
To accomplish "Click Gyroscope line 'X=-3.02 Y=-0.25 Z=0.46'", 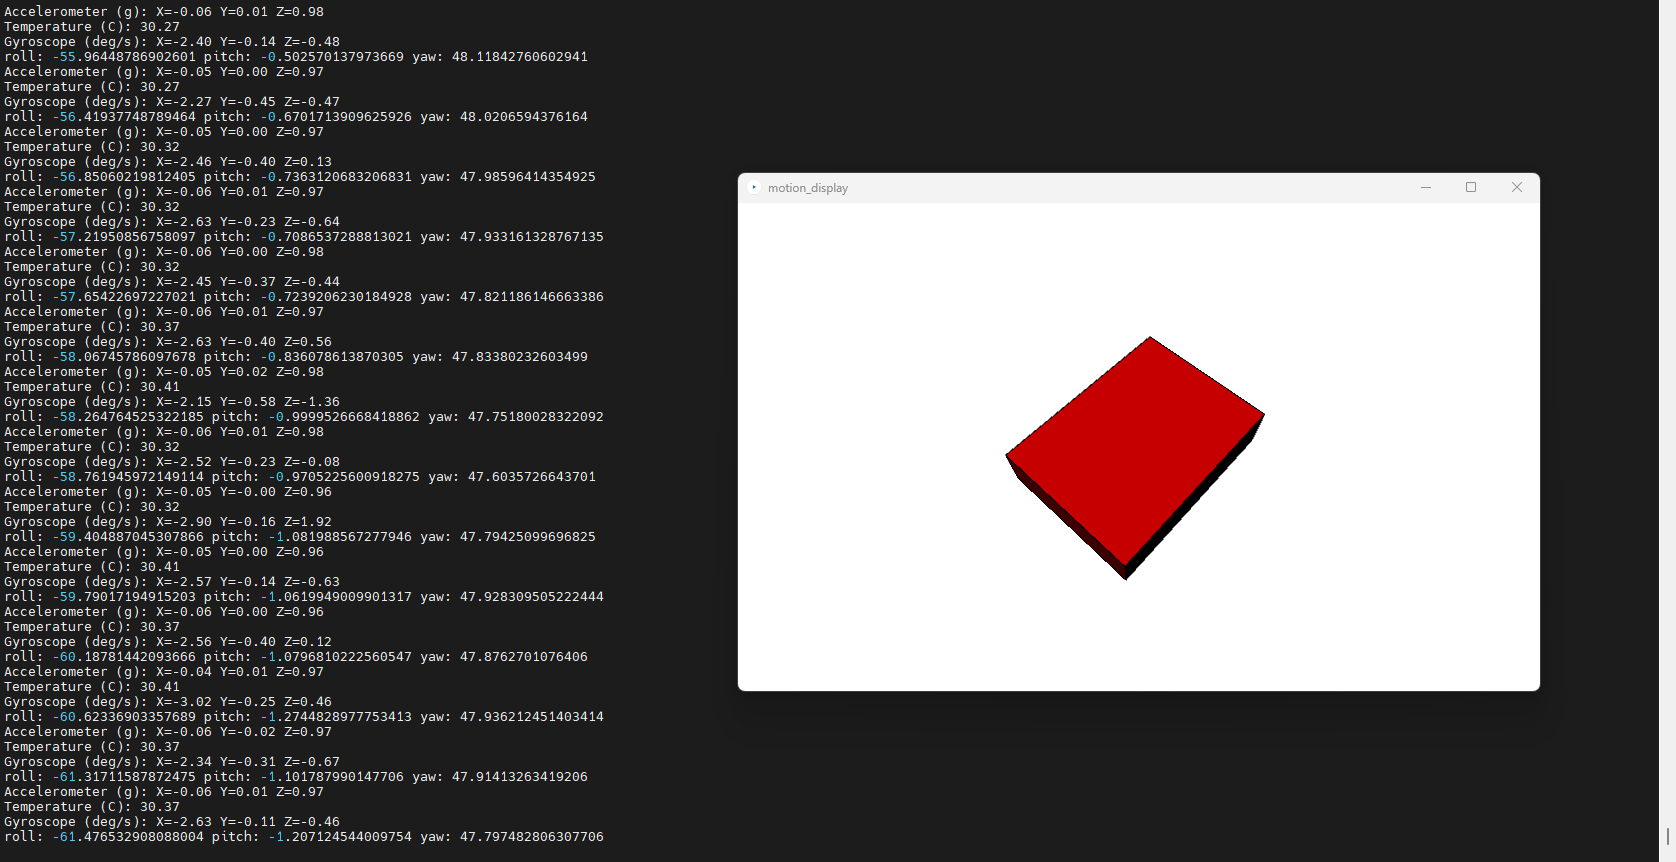I will click(168, 702).
